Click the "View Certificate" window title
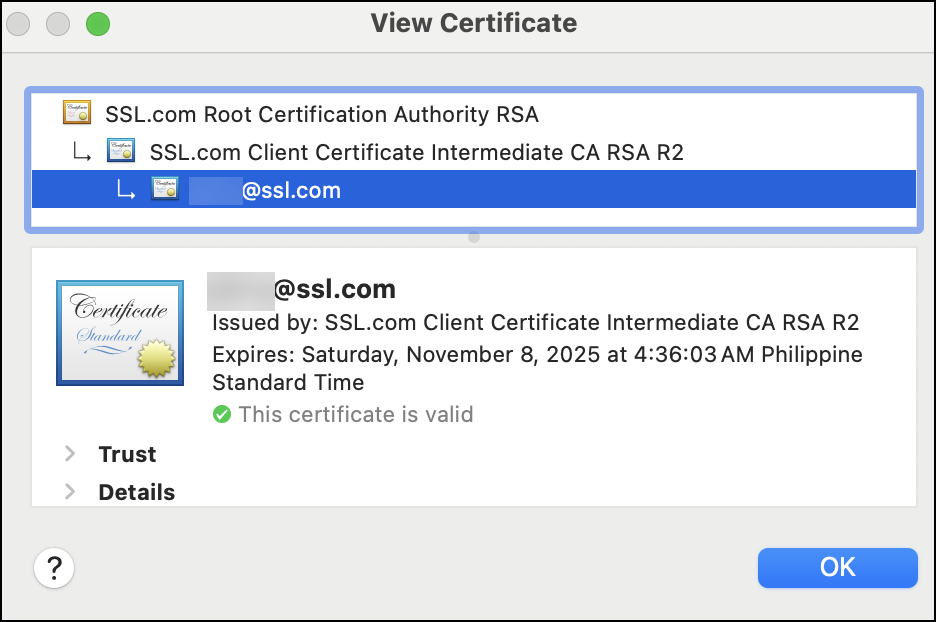Image resolution: width=936 pixels, height=622 pixels. click(474, 23)
